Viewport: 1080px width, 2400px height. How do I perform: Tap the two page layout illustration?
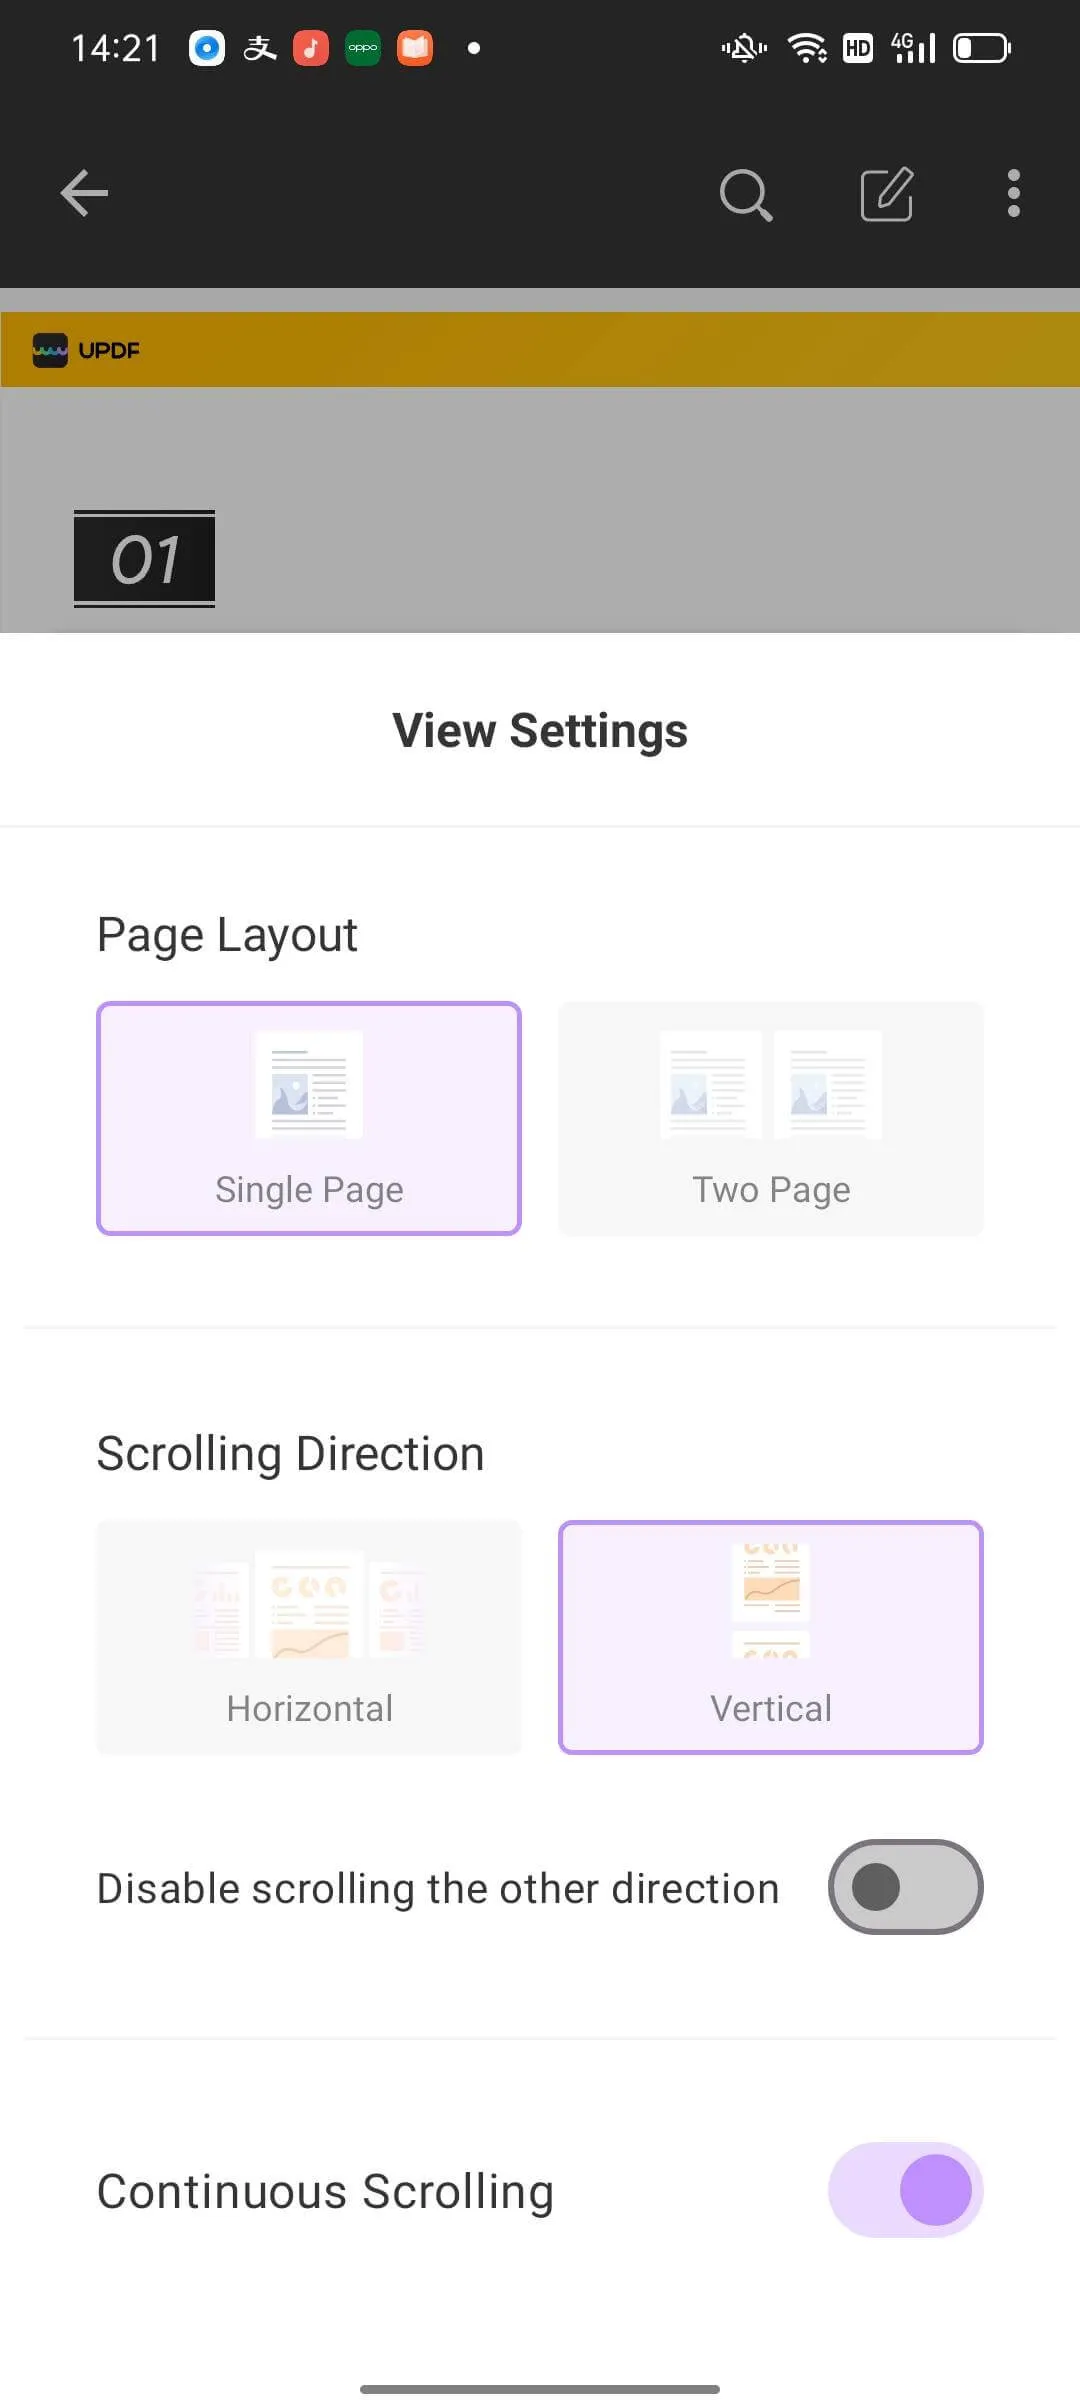click(771, 1085)
